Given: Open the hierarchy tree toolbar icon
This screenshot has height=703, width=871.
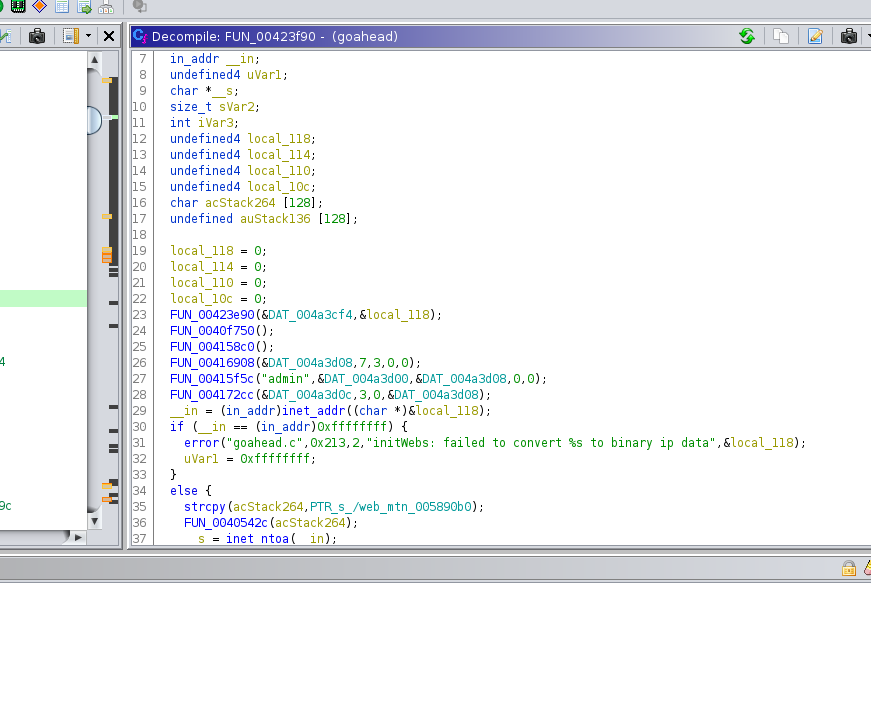Looking at the screenshot, I should tap(106, 6).
